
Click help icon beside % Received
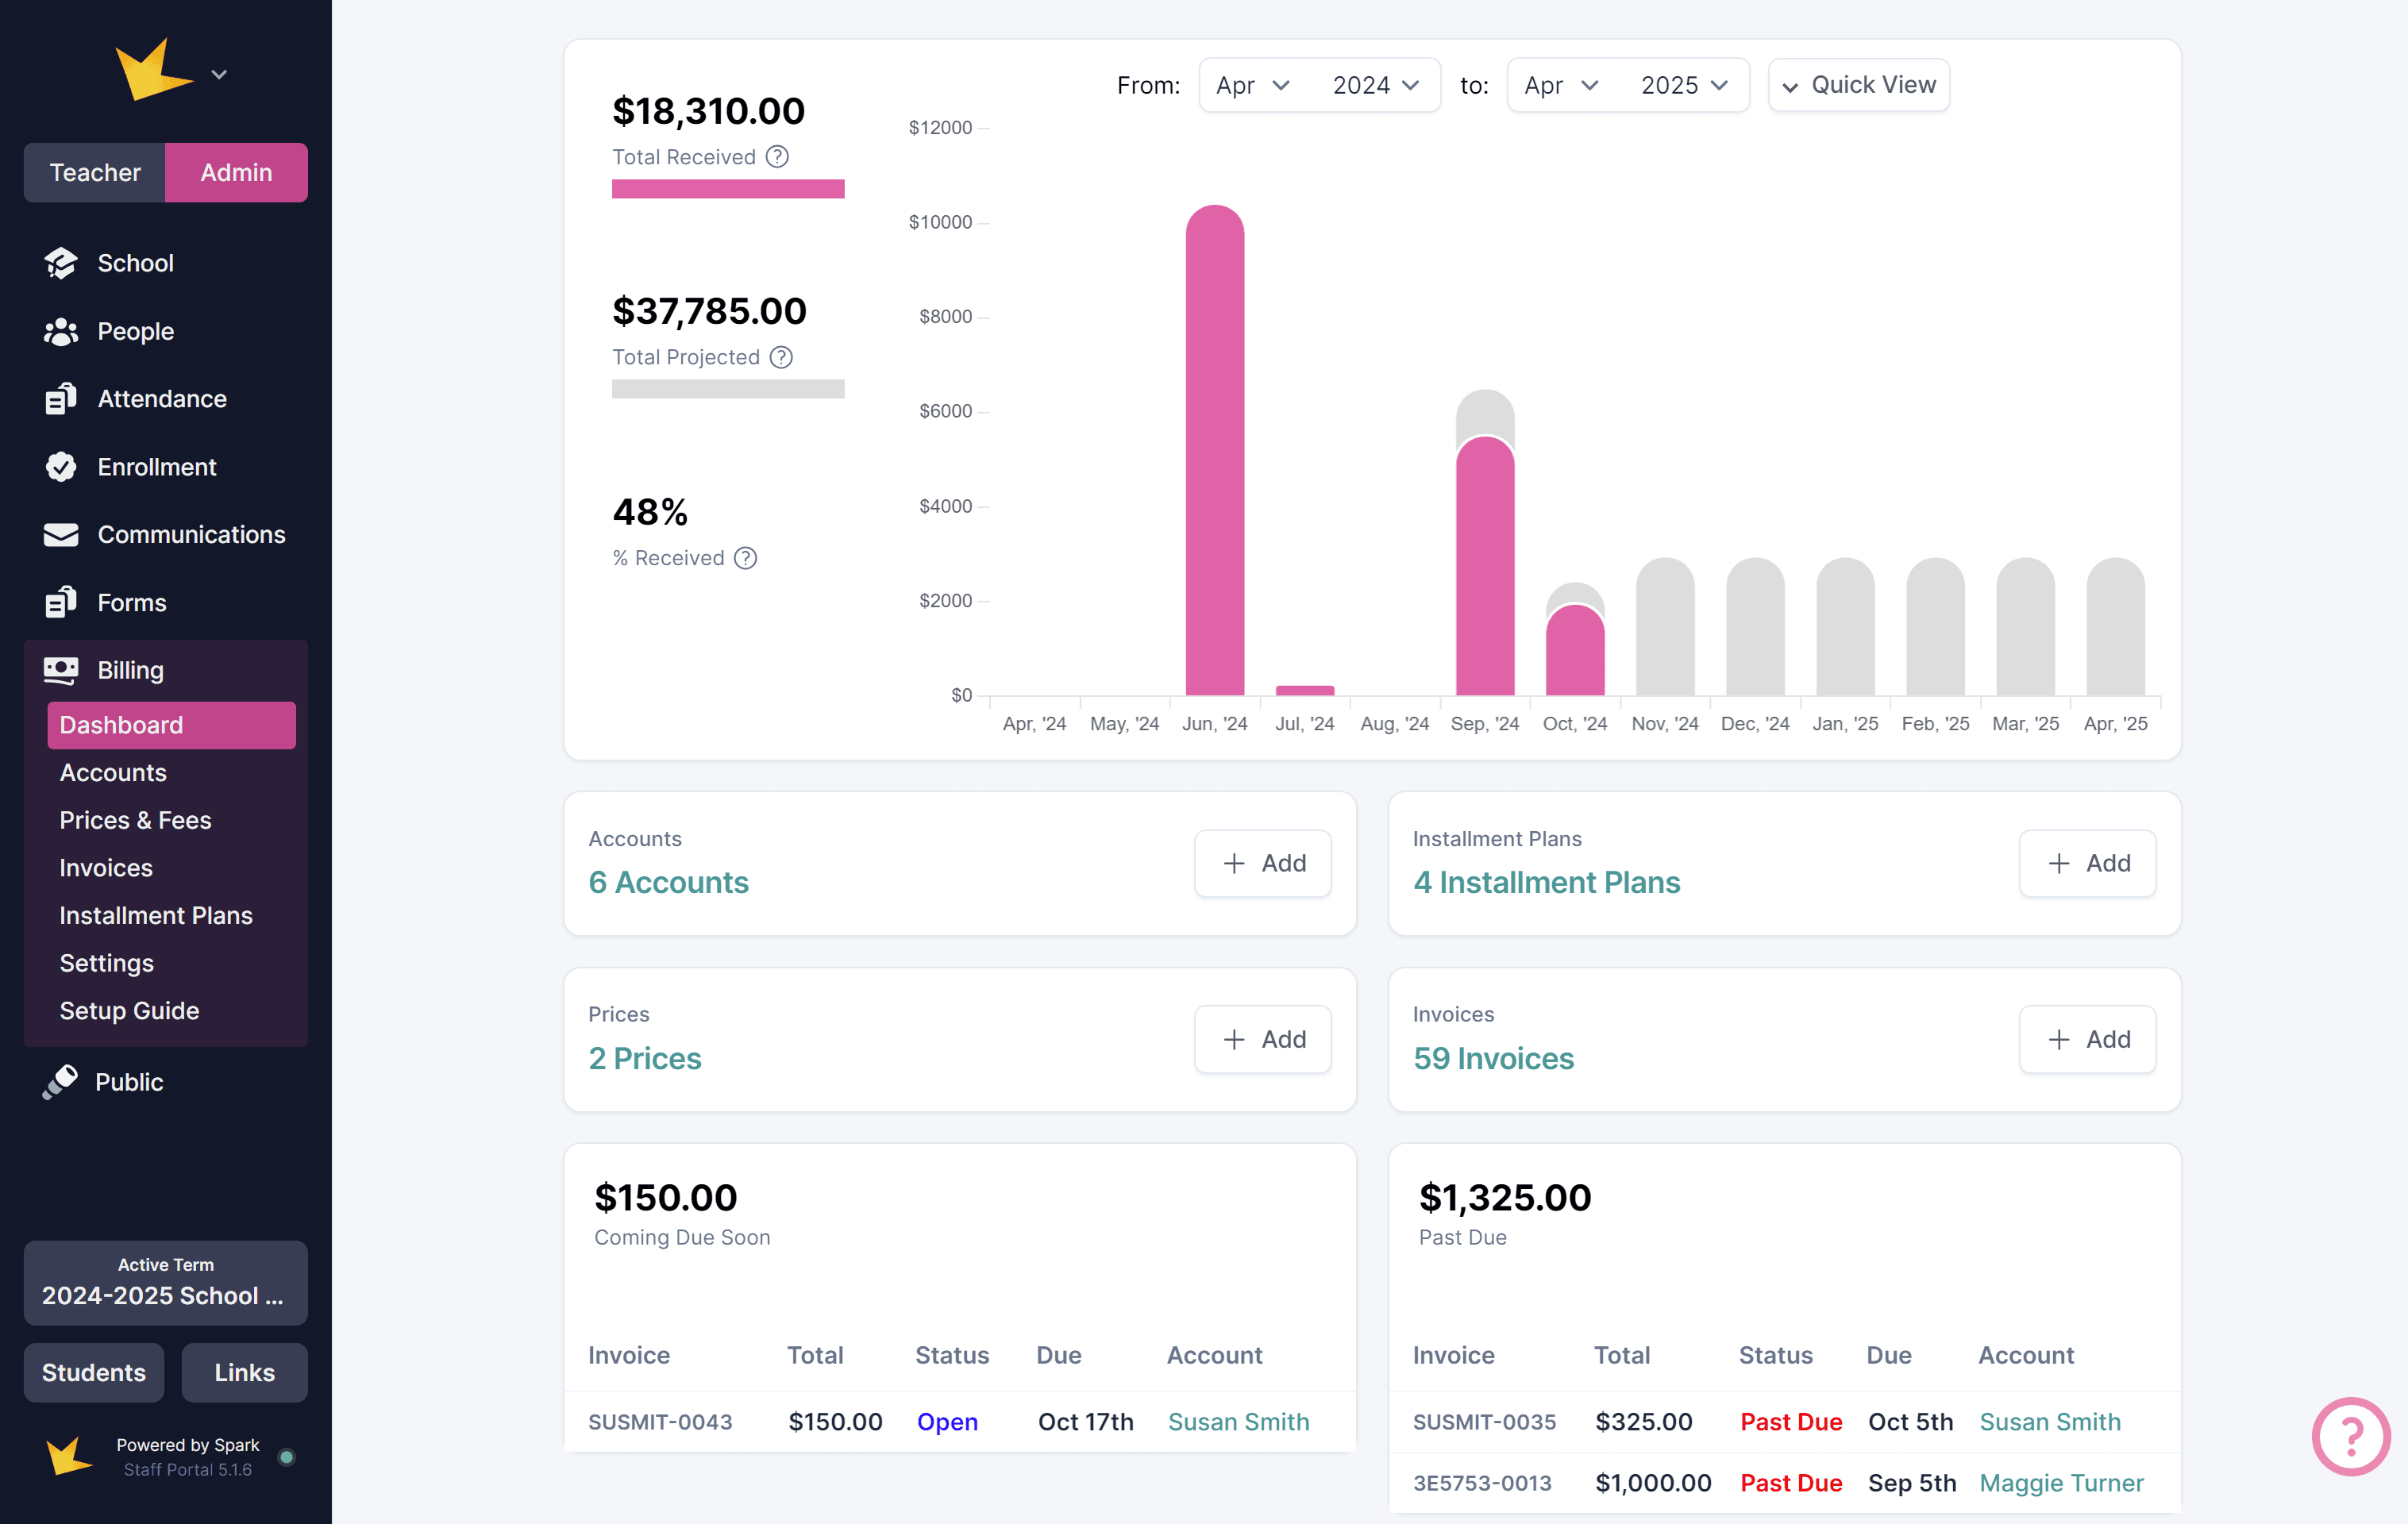tap(745, 558)
